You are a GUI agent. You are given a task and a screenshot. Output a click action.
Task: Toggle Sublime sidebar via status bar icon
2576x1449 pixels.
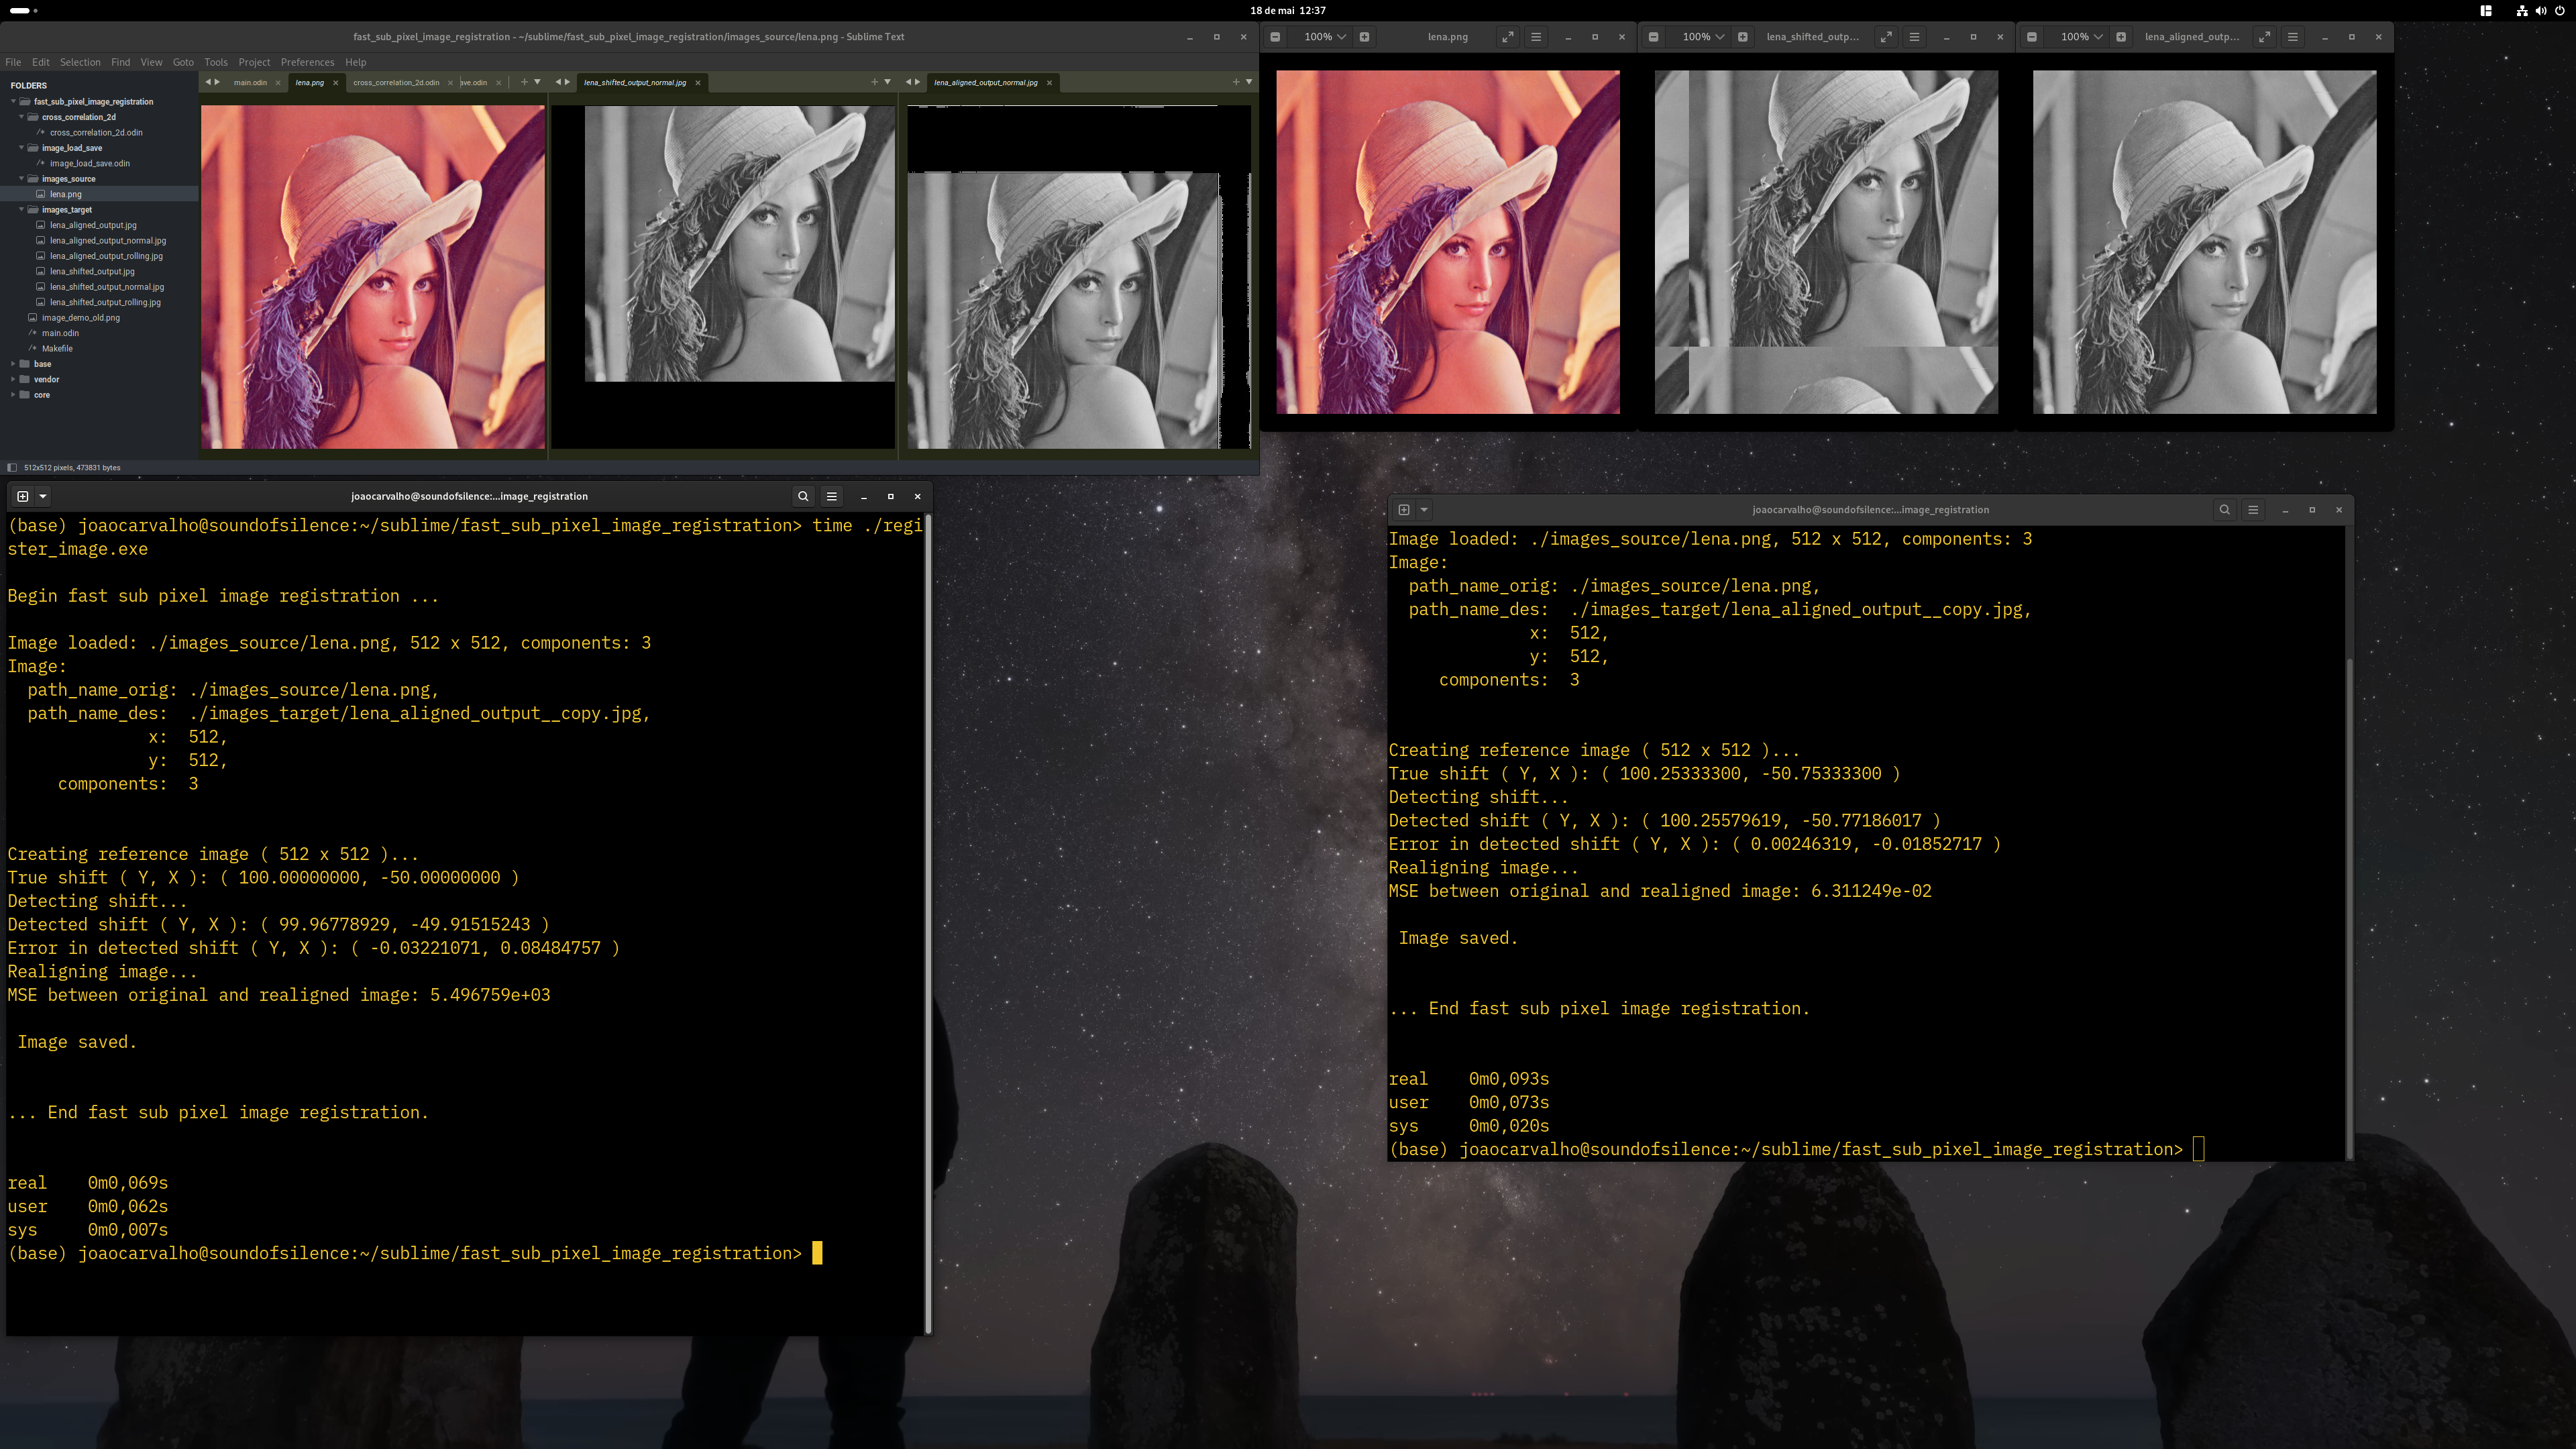12,467
